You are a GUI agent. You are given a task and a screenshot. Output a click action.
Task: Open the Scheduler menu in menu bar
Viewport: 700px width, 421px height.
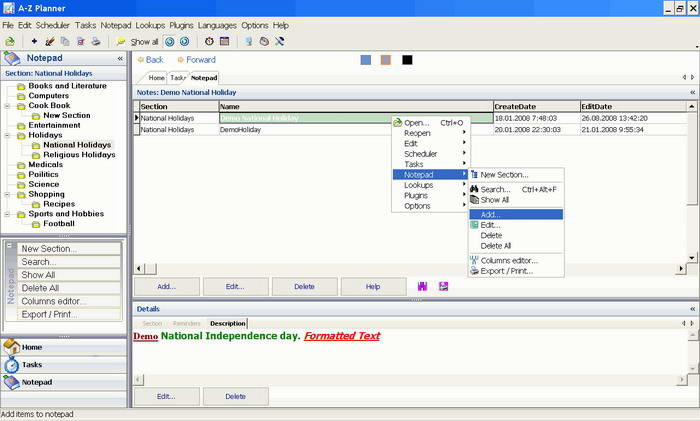tap(53, 25)
